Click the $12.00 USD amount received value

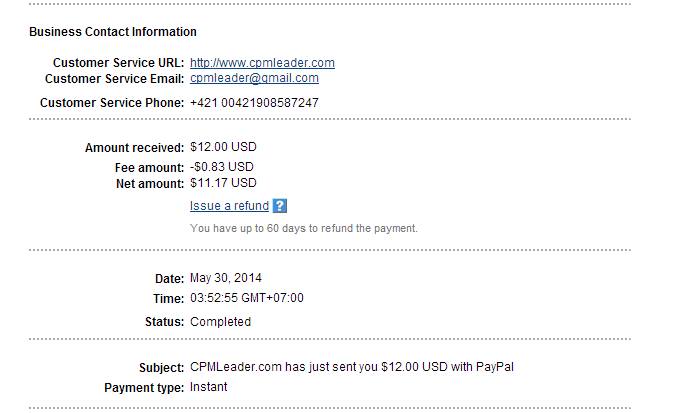pos(223,147)
